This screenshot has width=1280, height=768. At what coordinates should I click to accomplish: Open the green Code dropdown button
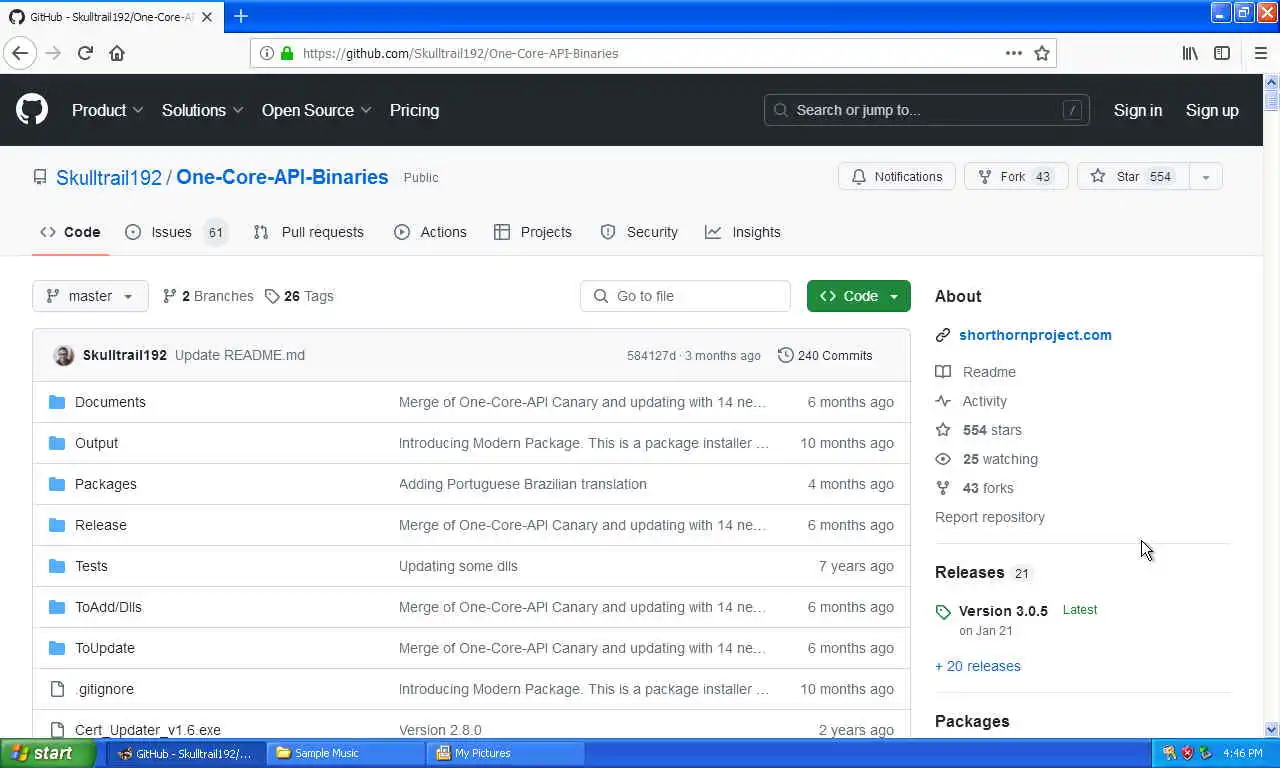pyautogui.click(x=859, y=296)
